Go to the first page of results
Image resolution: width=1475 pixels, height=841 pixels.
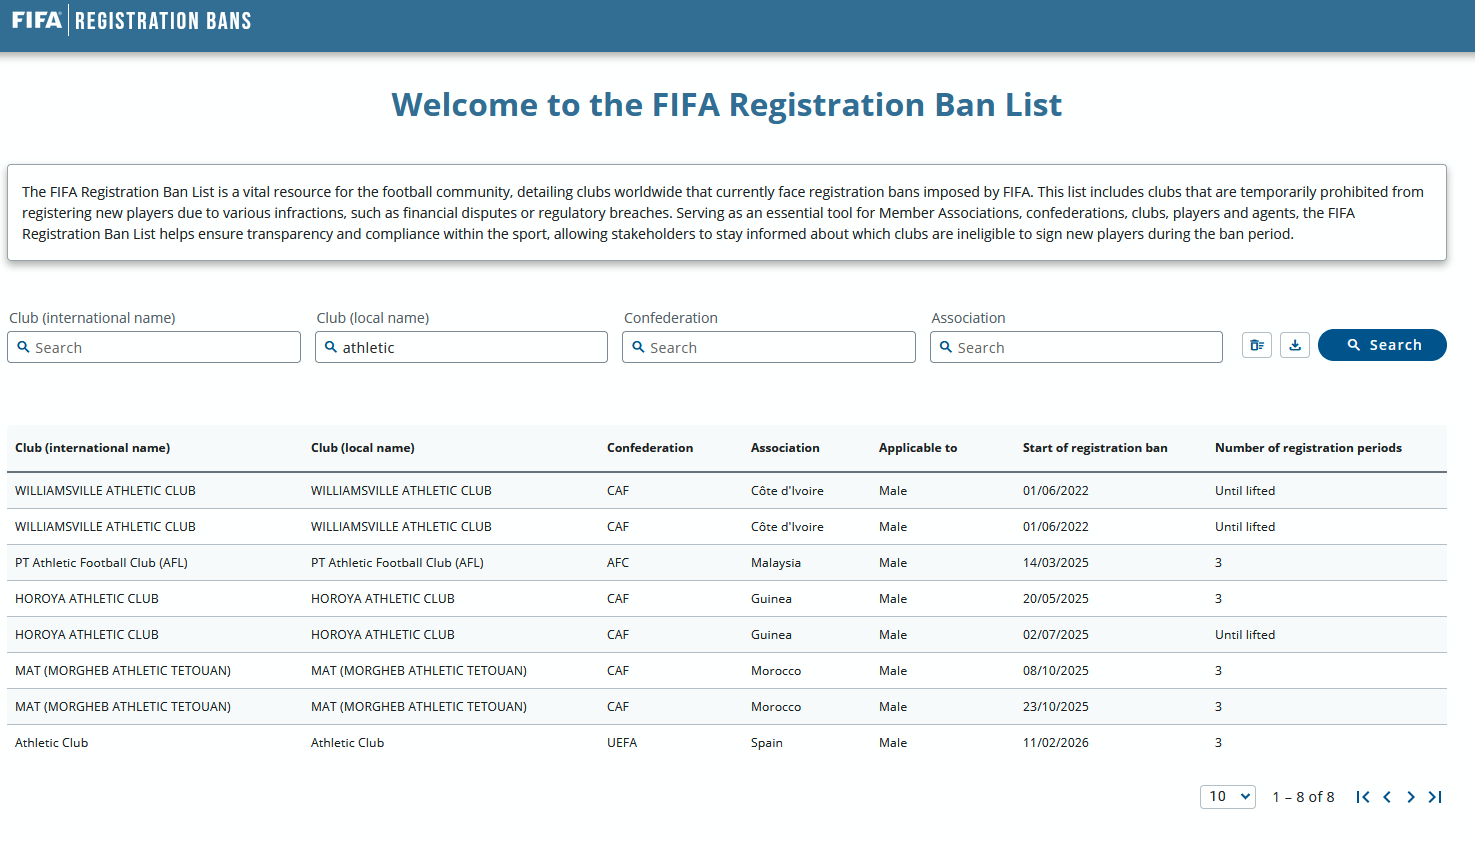click(x=1362, y=797)
